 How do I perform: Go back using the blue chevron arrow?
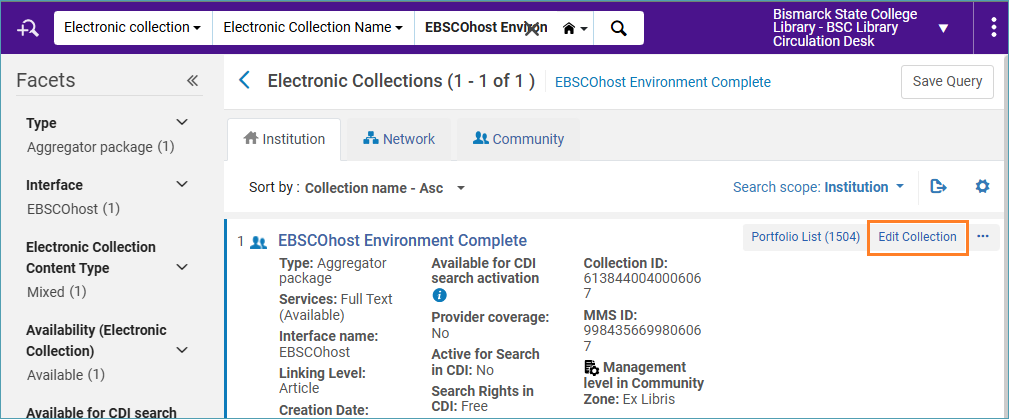point(244,81)
